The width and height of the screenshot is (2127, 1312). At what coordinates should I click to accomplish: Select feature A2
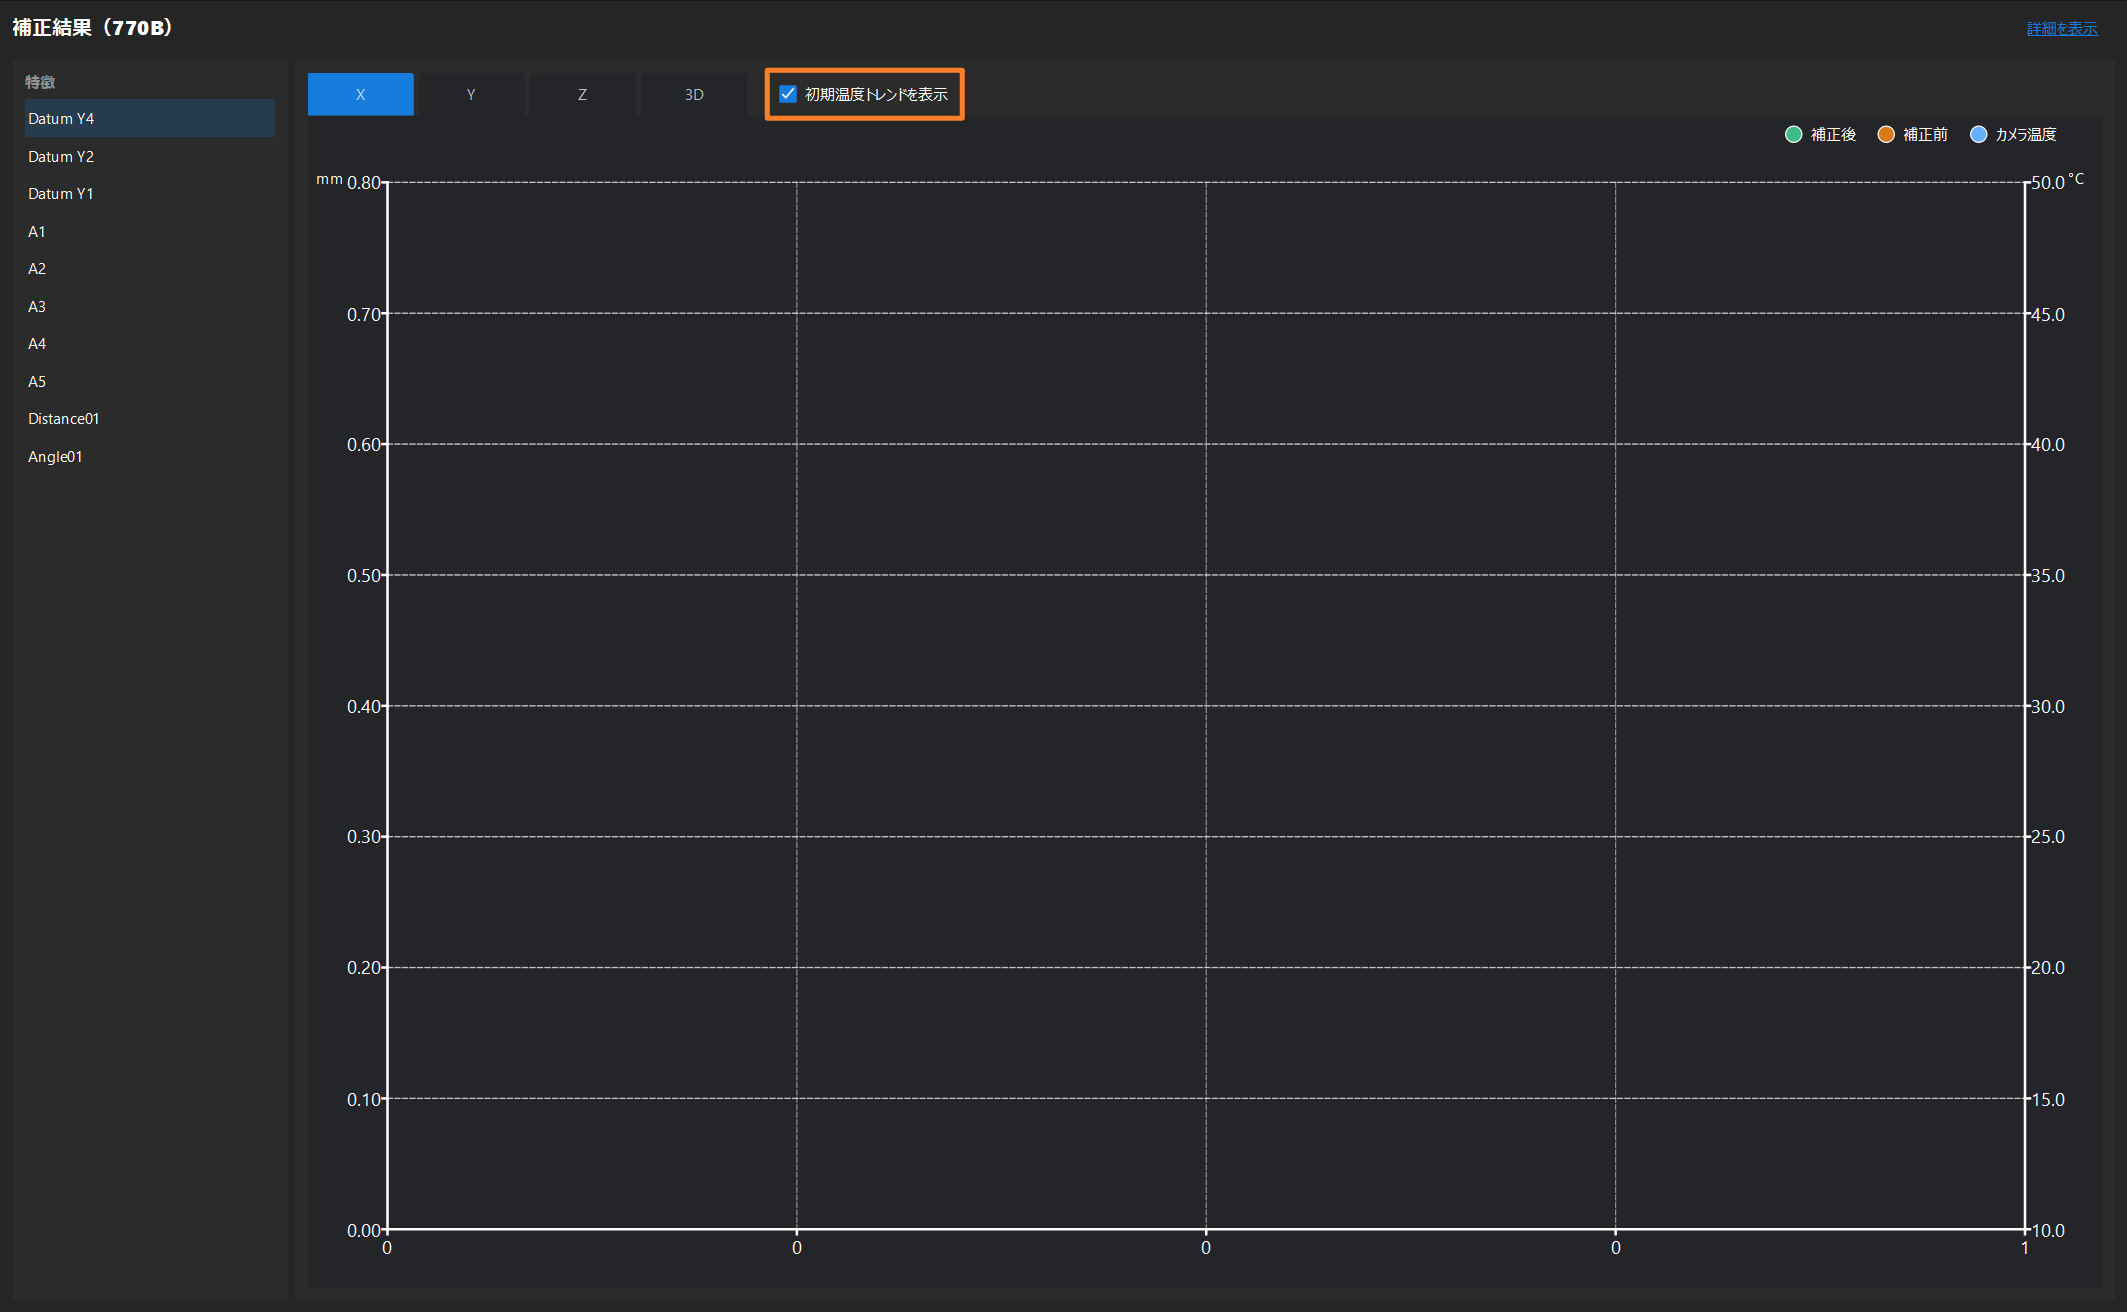[x=150, y=268]
